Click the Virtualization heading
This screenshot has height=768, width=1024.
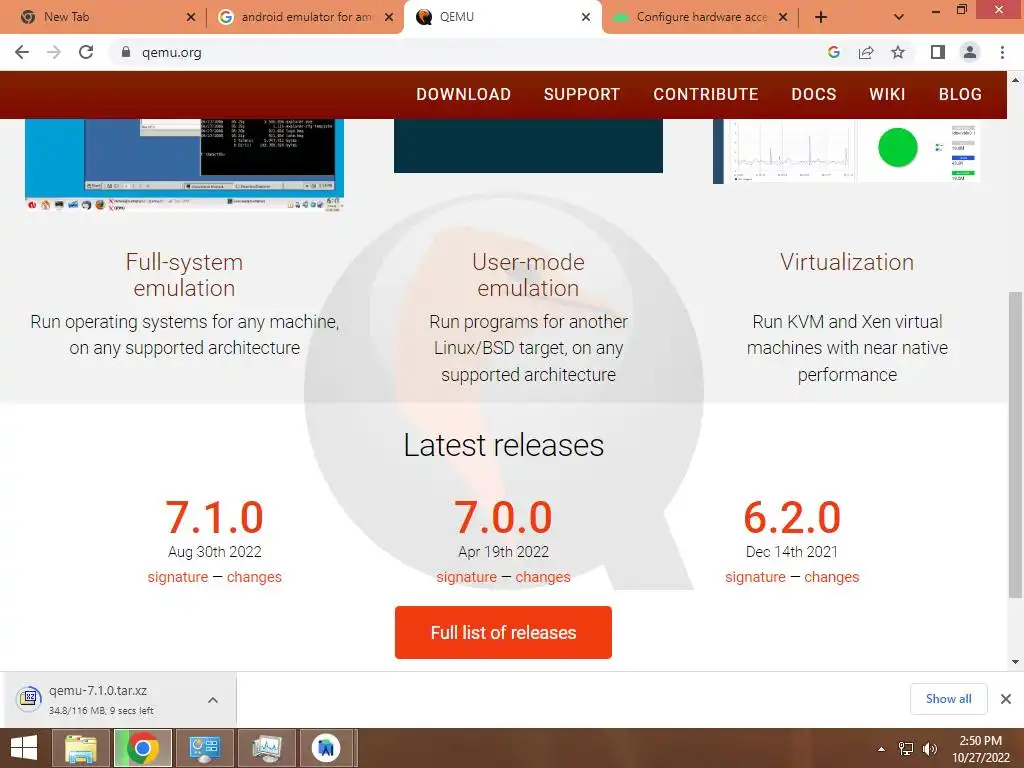(847, 262)
